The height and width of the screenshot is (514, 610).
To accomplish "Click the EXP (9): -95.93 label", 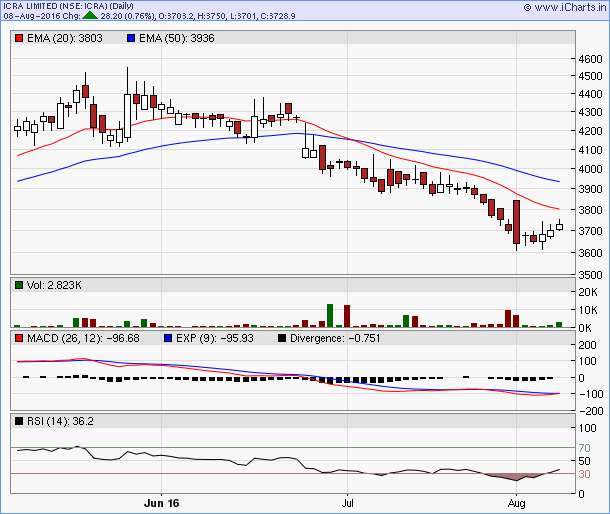I will pos(214,338).
